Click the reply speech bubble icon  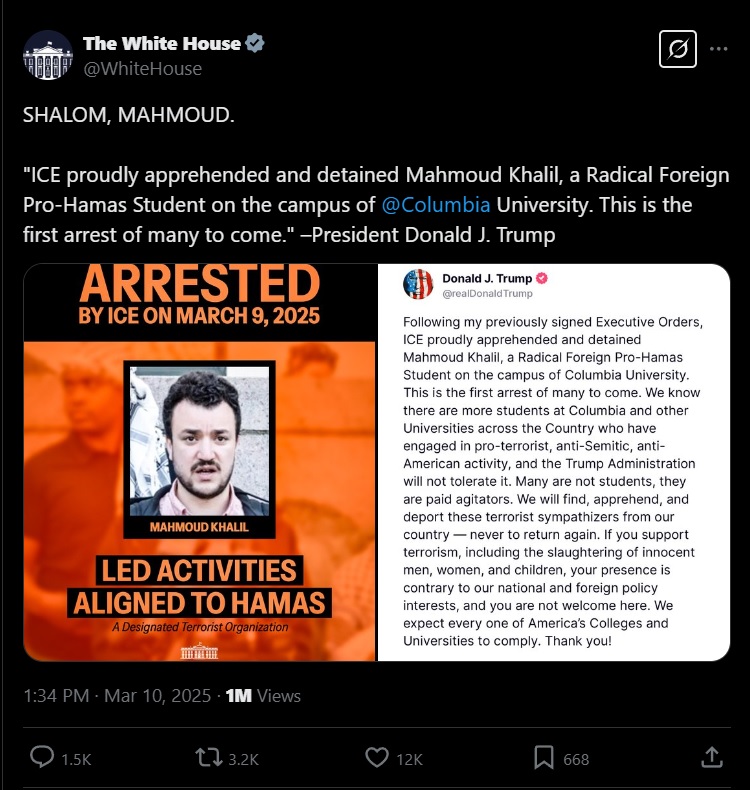[42, 757]
